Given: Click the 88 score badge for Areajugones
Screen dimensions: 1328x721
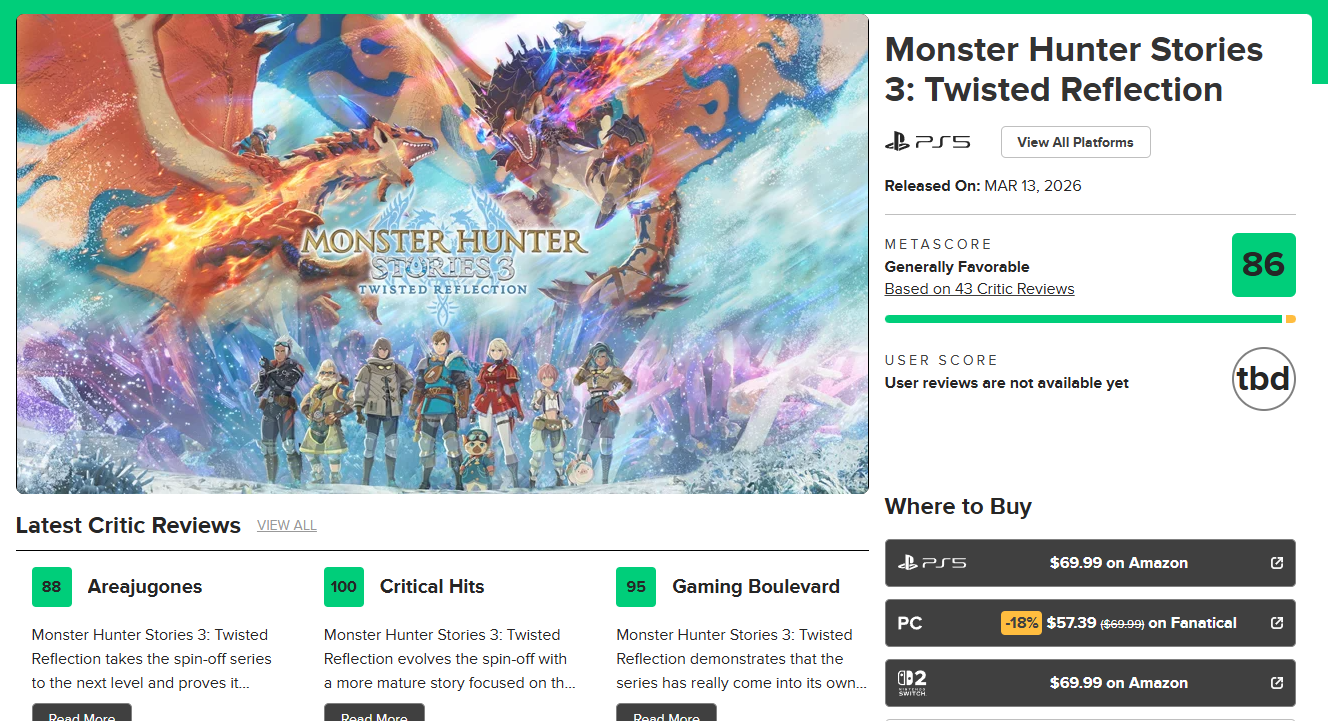Looking at the screenshot, I should [52, 587].
